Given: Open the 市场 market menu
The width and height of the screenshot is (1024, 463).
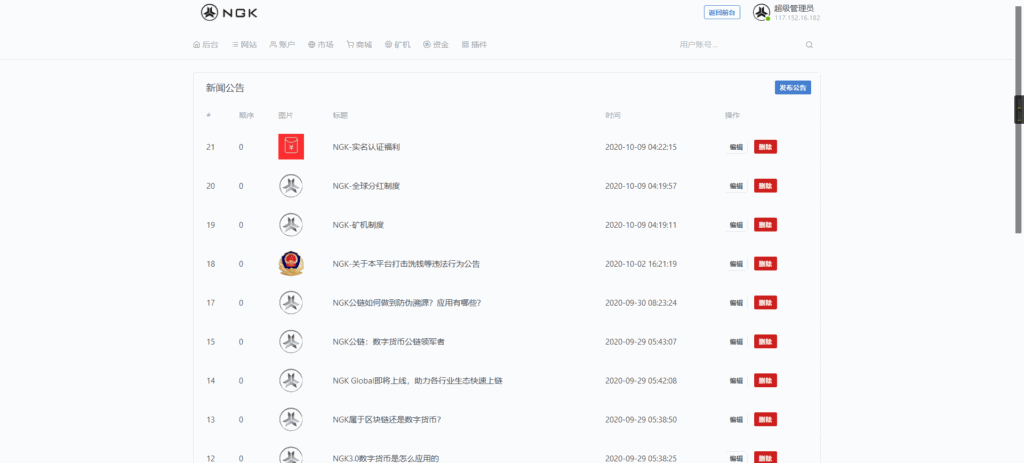Looking at the screenshot, I should tap(321, 45).
